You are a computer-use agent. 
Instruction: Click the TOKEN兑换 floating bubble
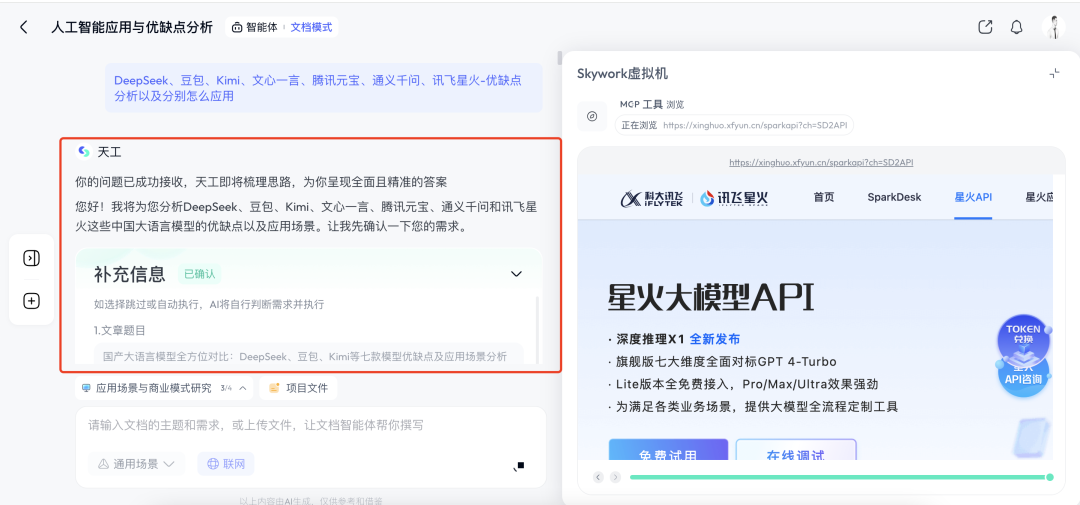1024,338
